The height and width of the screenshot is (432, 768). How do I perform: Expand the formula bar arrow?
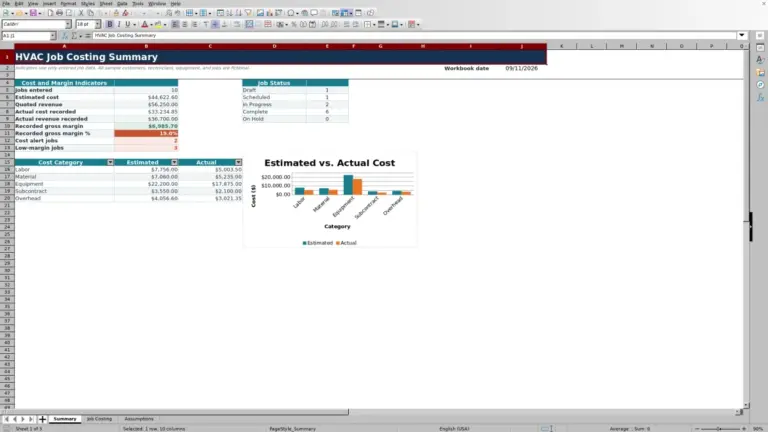pyautogui.click(x=742, y=35)
